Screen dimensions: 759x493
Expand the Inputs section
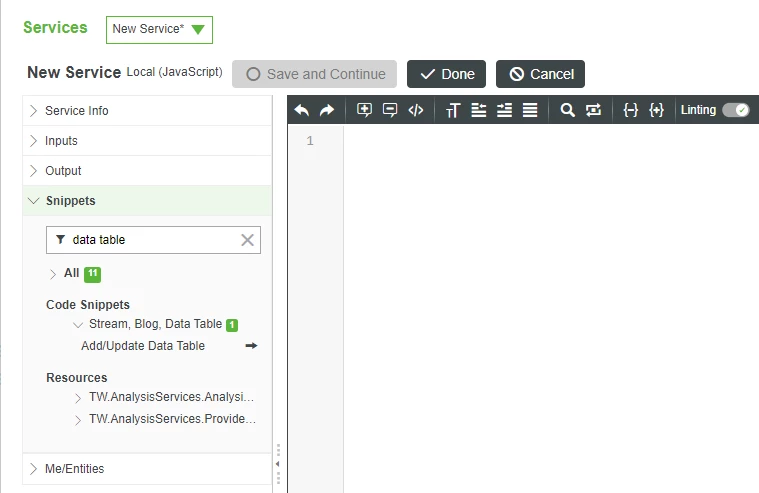coord(147,140)
